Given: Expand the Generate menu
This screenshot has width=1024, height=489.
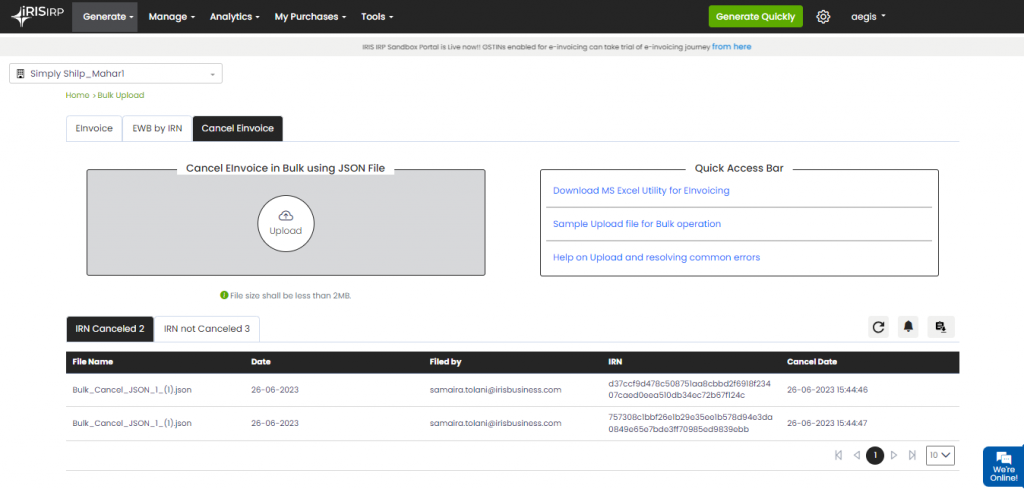Looking at the screenshot, I should [109, 17].
